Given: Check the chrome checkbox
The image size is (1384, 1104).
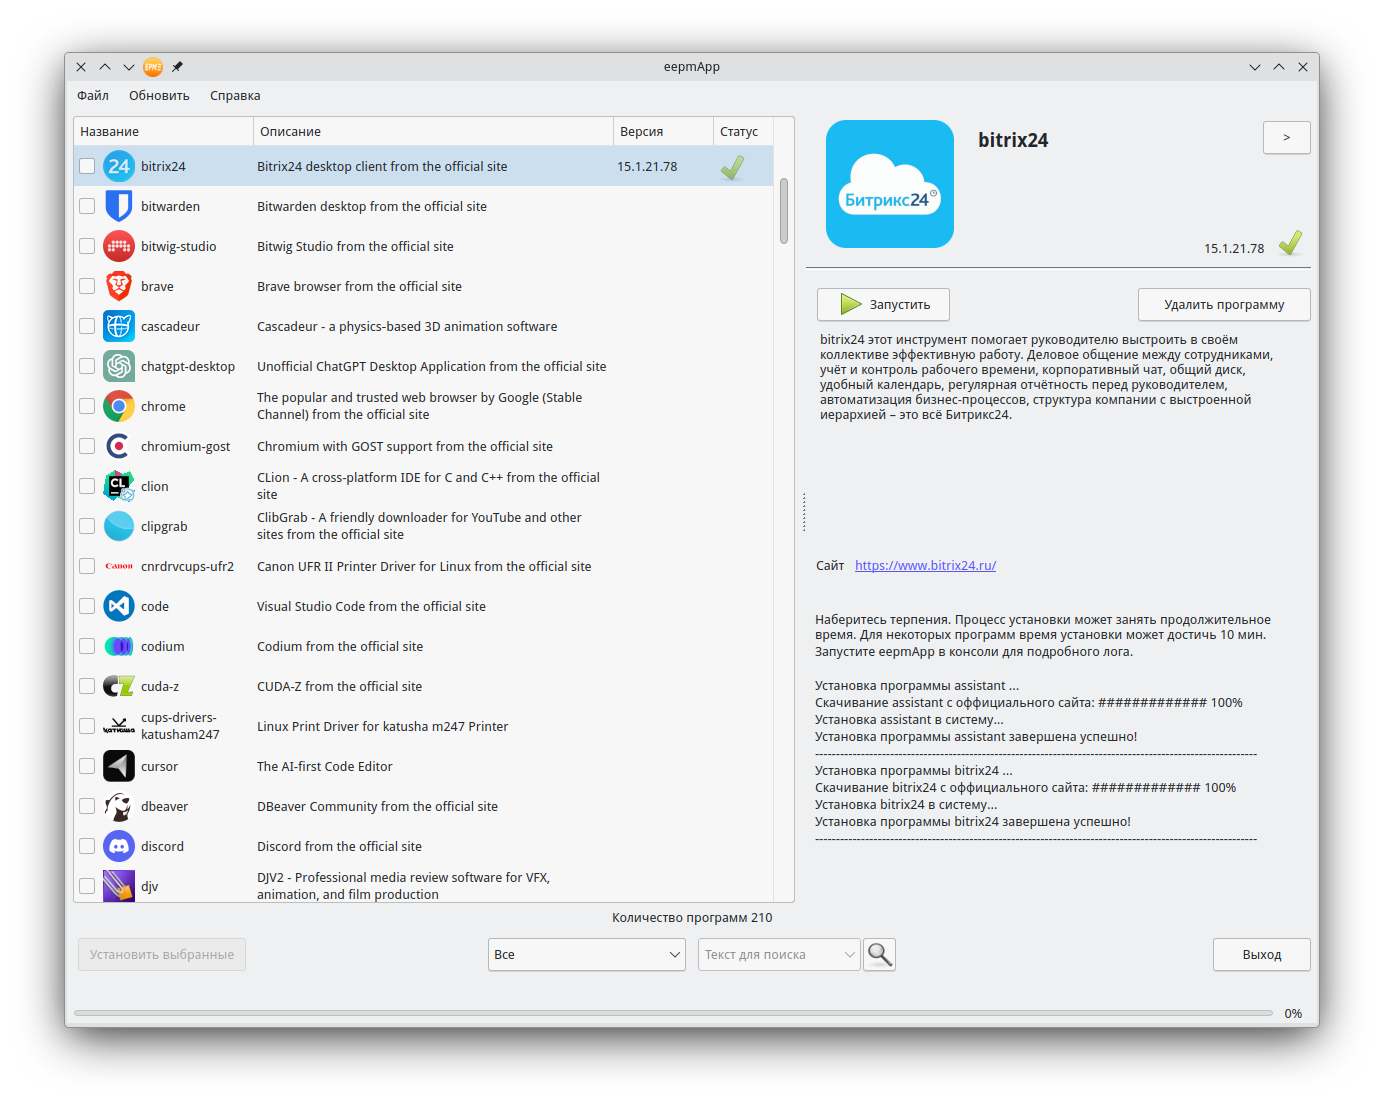Looking at the screenshot, I should (x=87, y=406).
